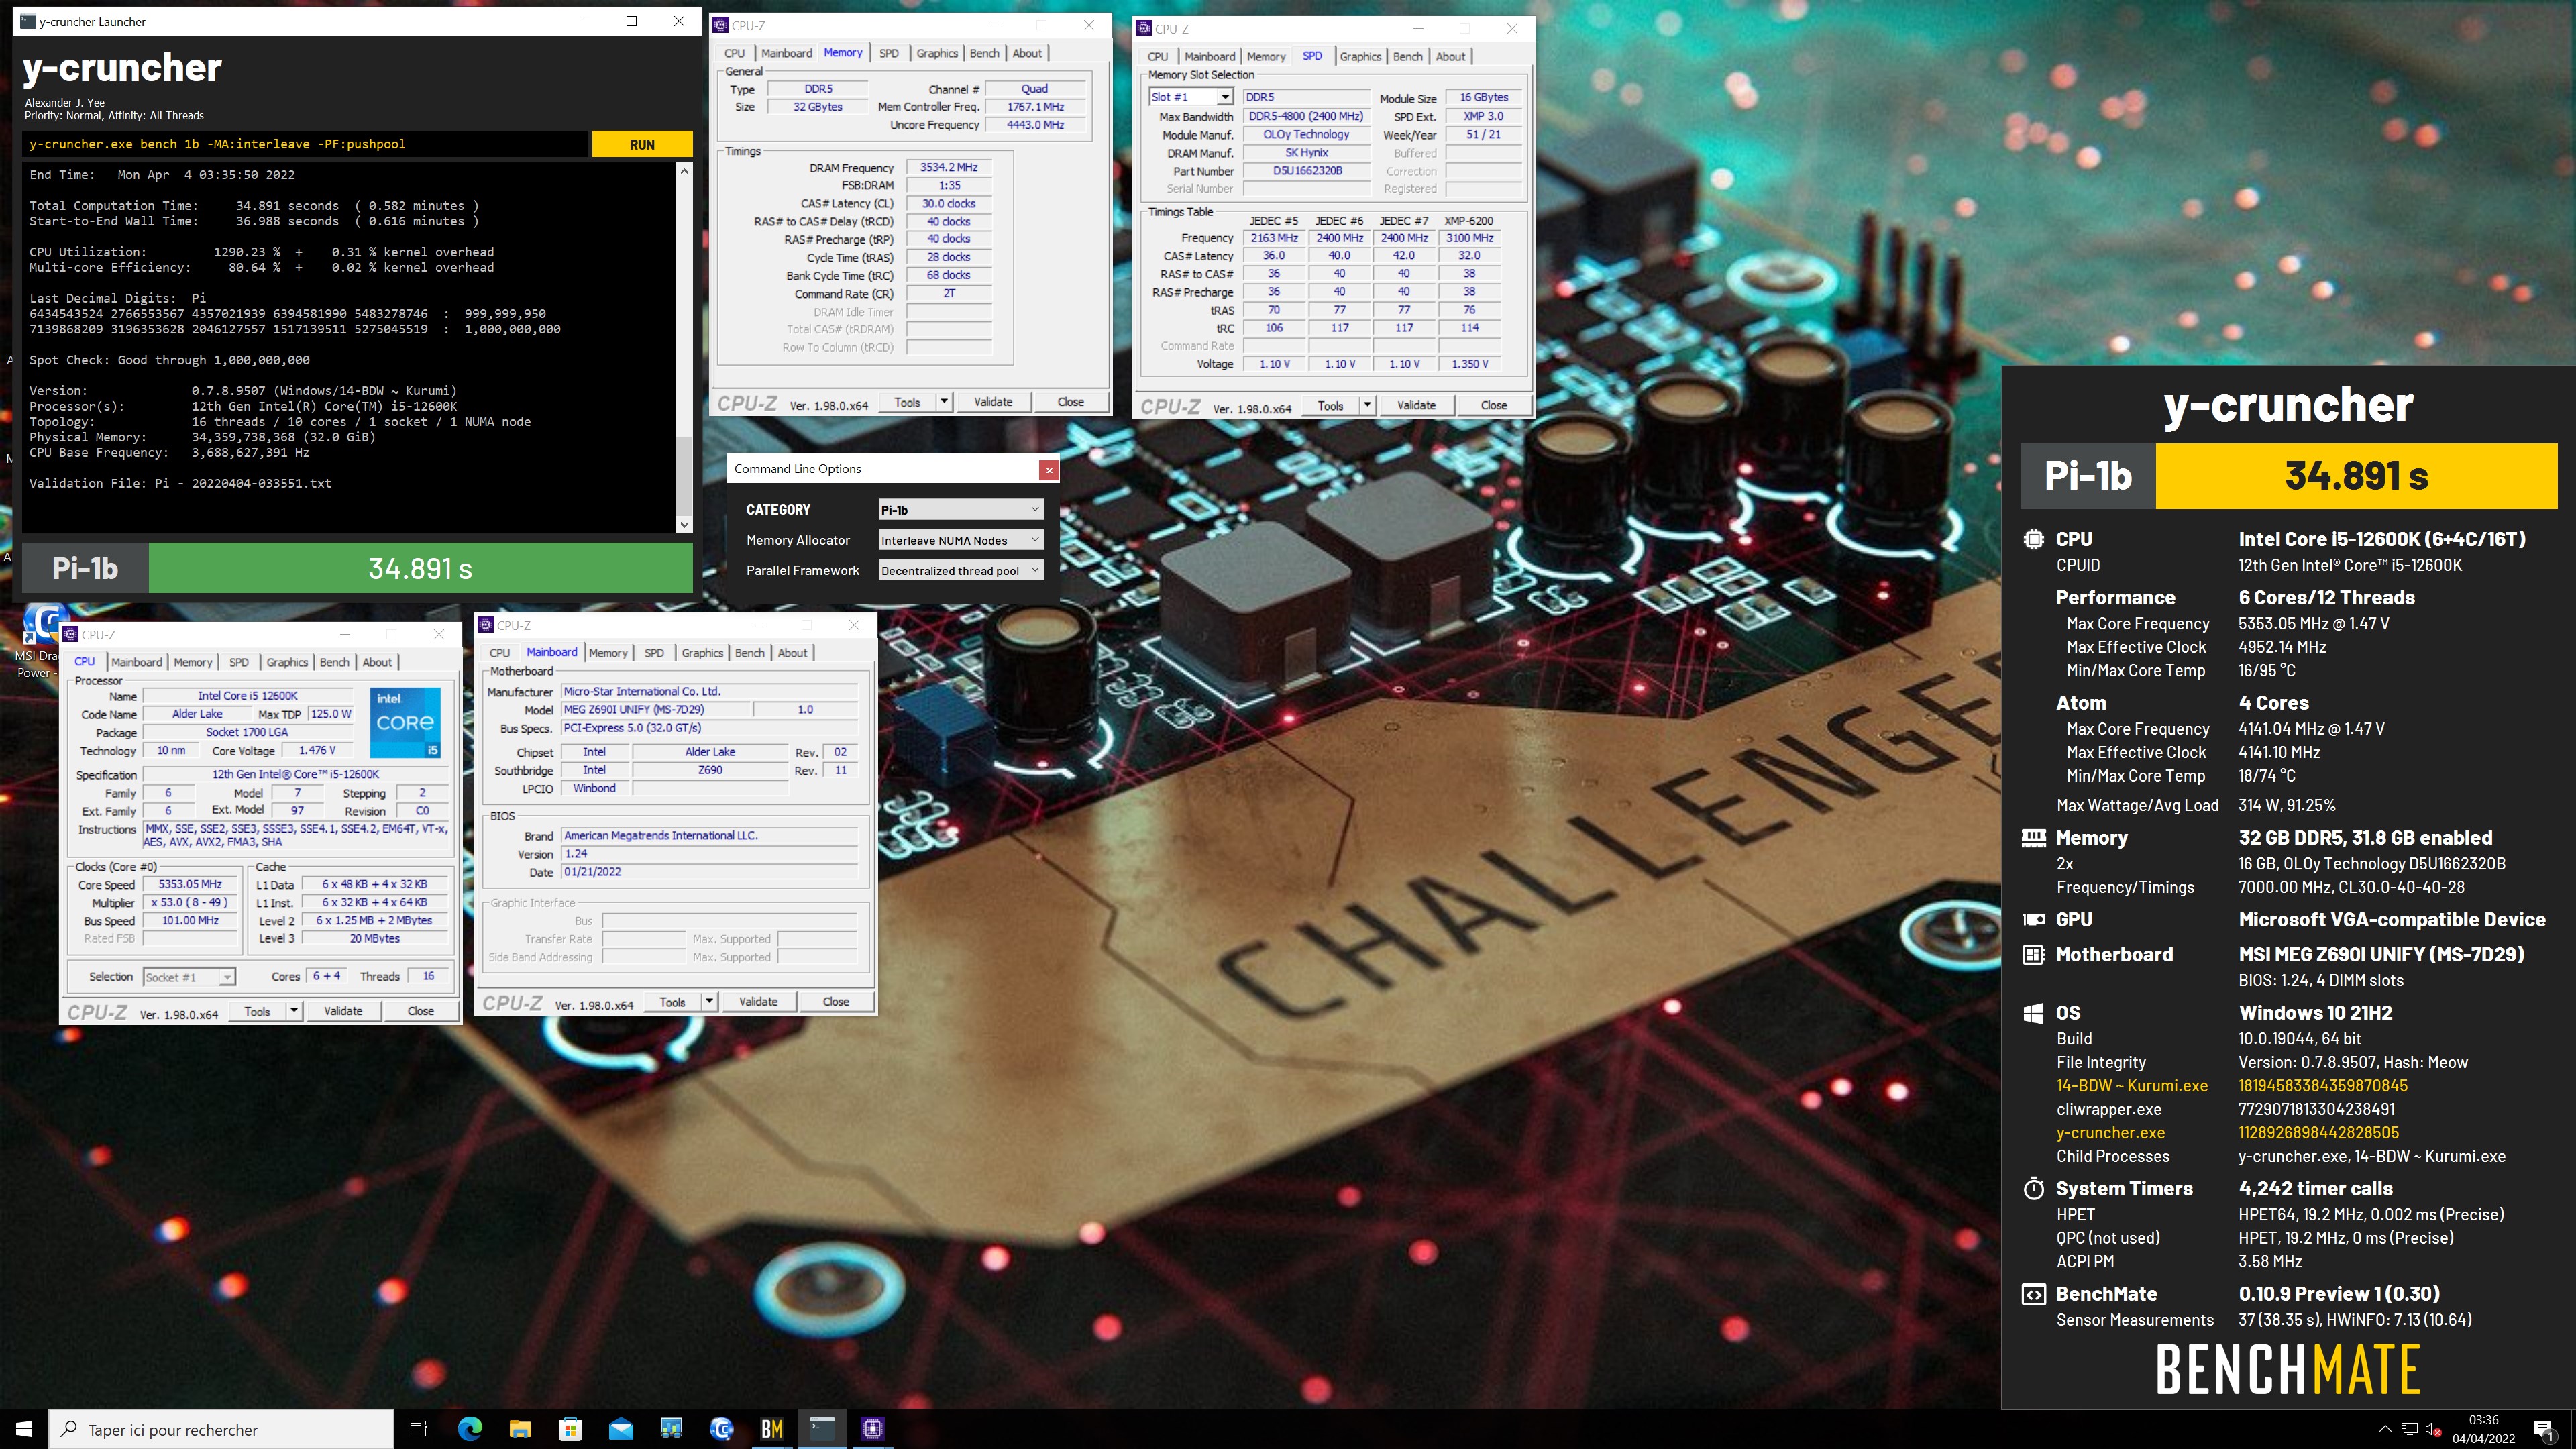Open About tab in CPU-Z SPD window
The image size is (2576, 1449).
tap(1450, 57)
